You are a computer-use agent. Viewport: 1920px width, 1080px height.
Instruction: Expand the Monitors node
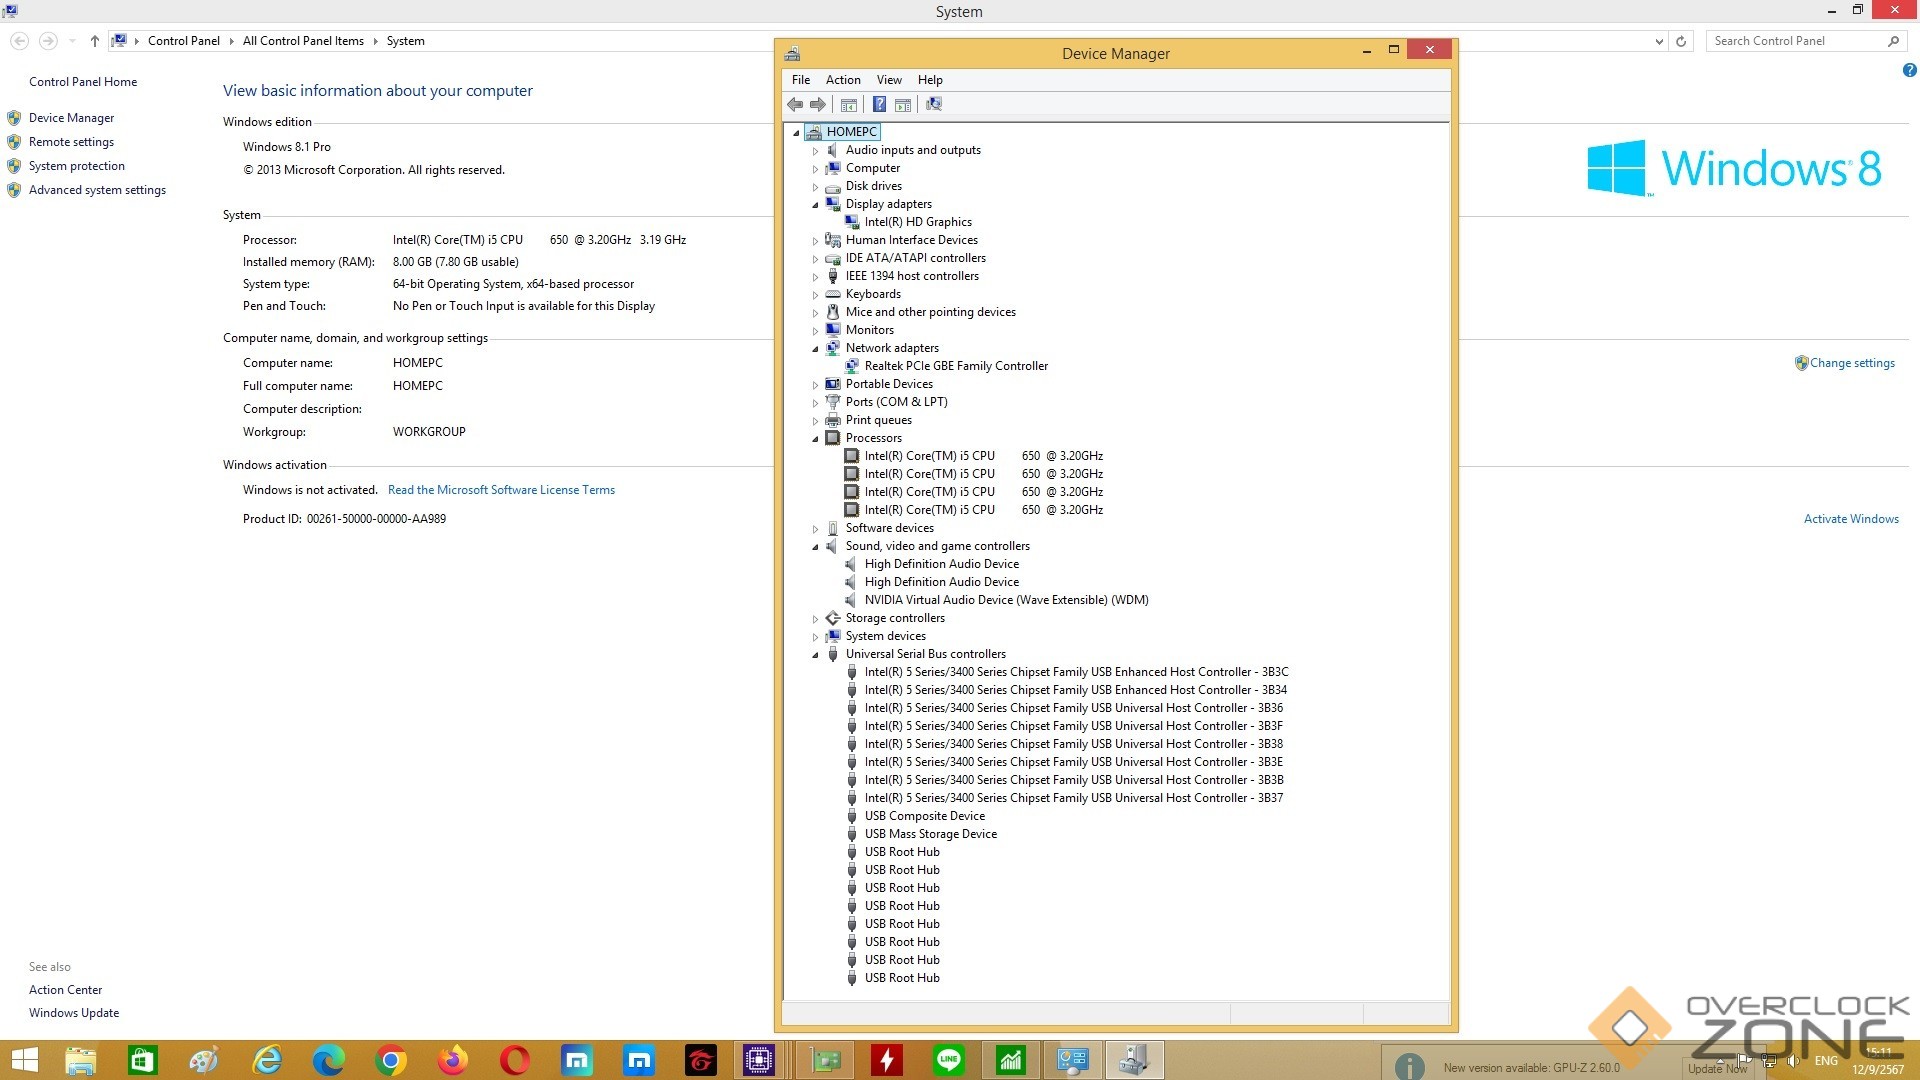coord(815,331)
